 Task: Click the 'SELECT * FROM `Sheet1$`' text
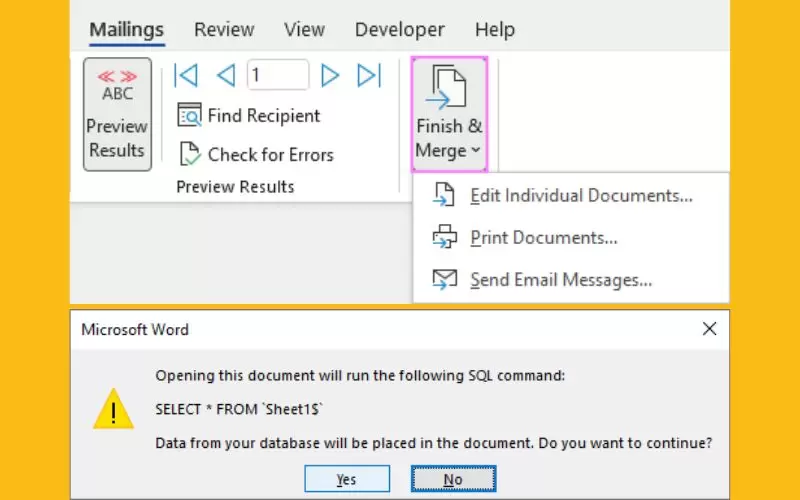[239, 409]
